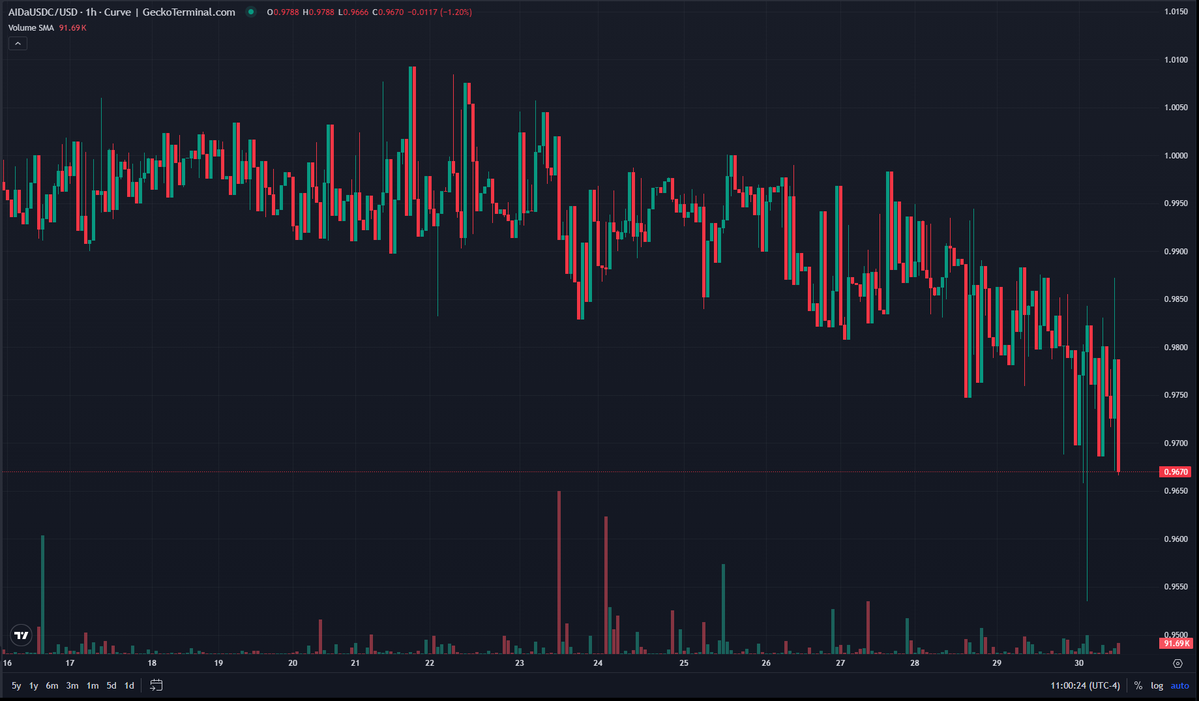1199x701 pixels.
Task: Click the TradingView logo icon
Action: tap(20, 635)
